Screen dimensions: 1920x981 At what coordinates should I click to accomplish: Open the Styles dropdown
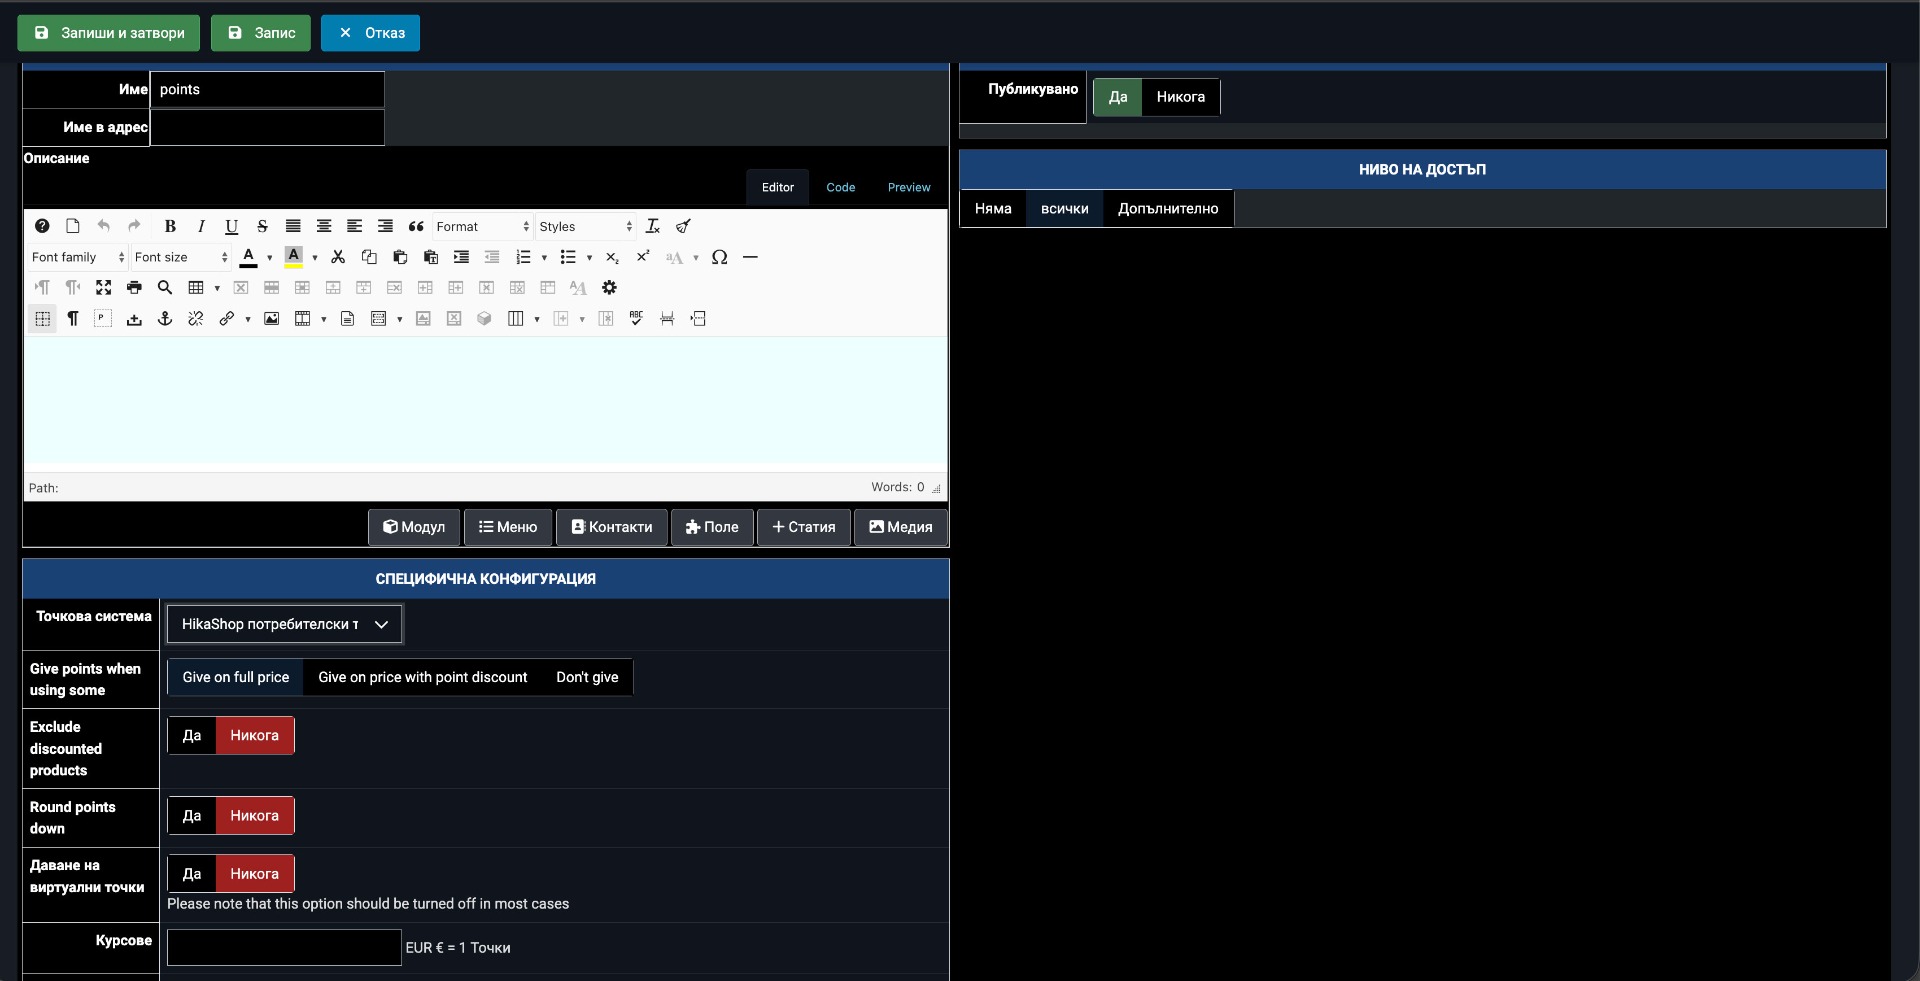(586, 227)
